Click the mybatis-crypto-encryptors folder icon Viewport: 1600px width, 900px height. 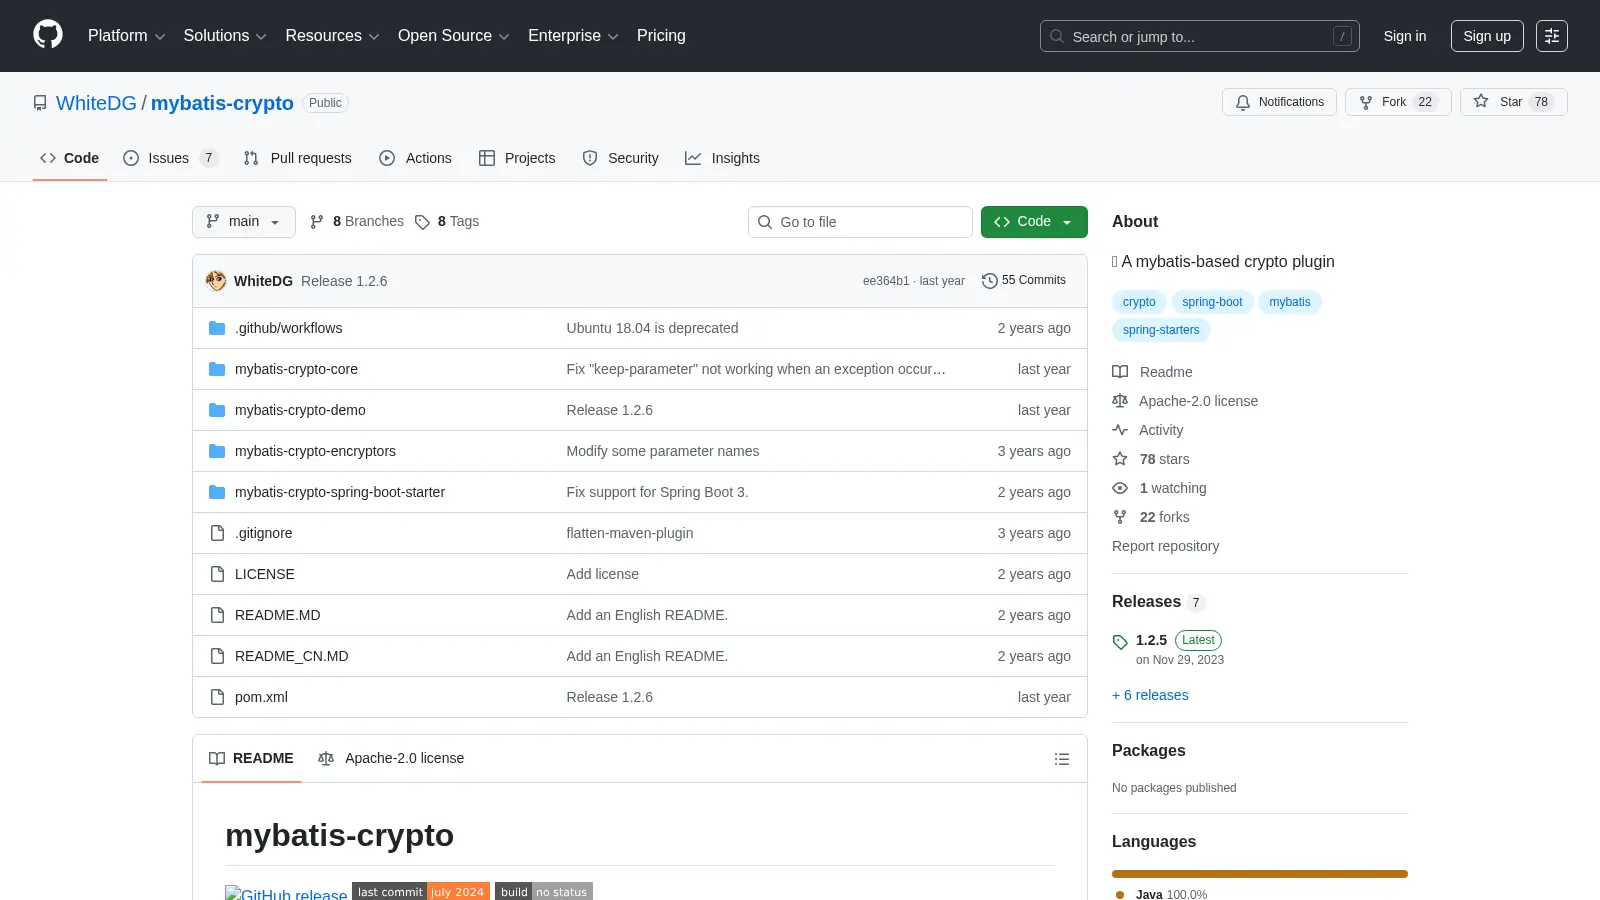tap(217, 451)
